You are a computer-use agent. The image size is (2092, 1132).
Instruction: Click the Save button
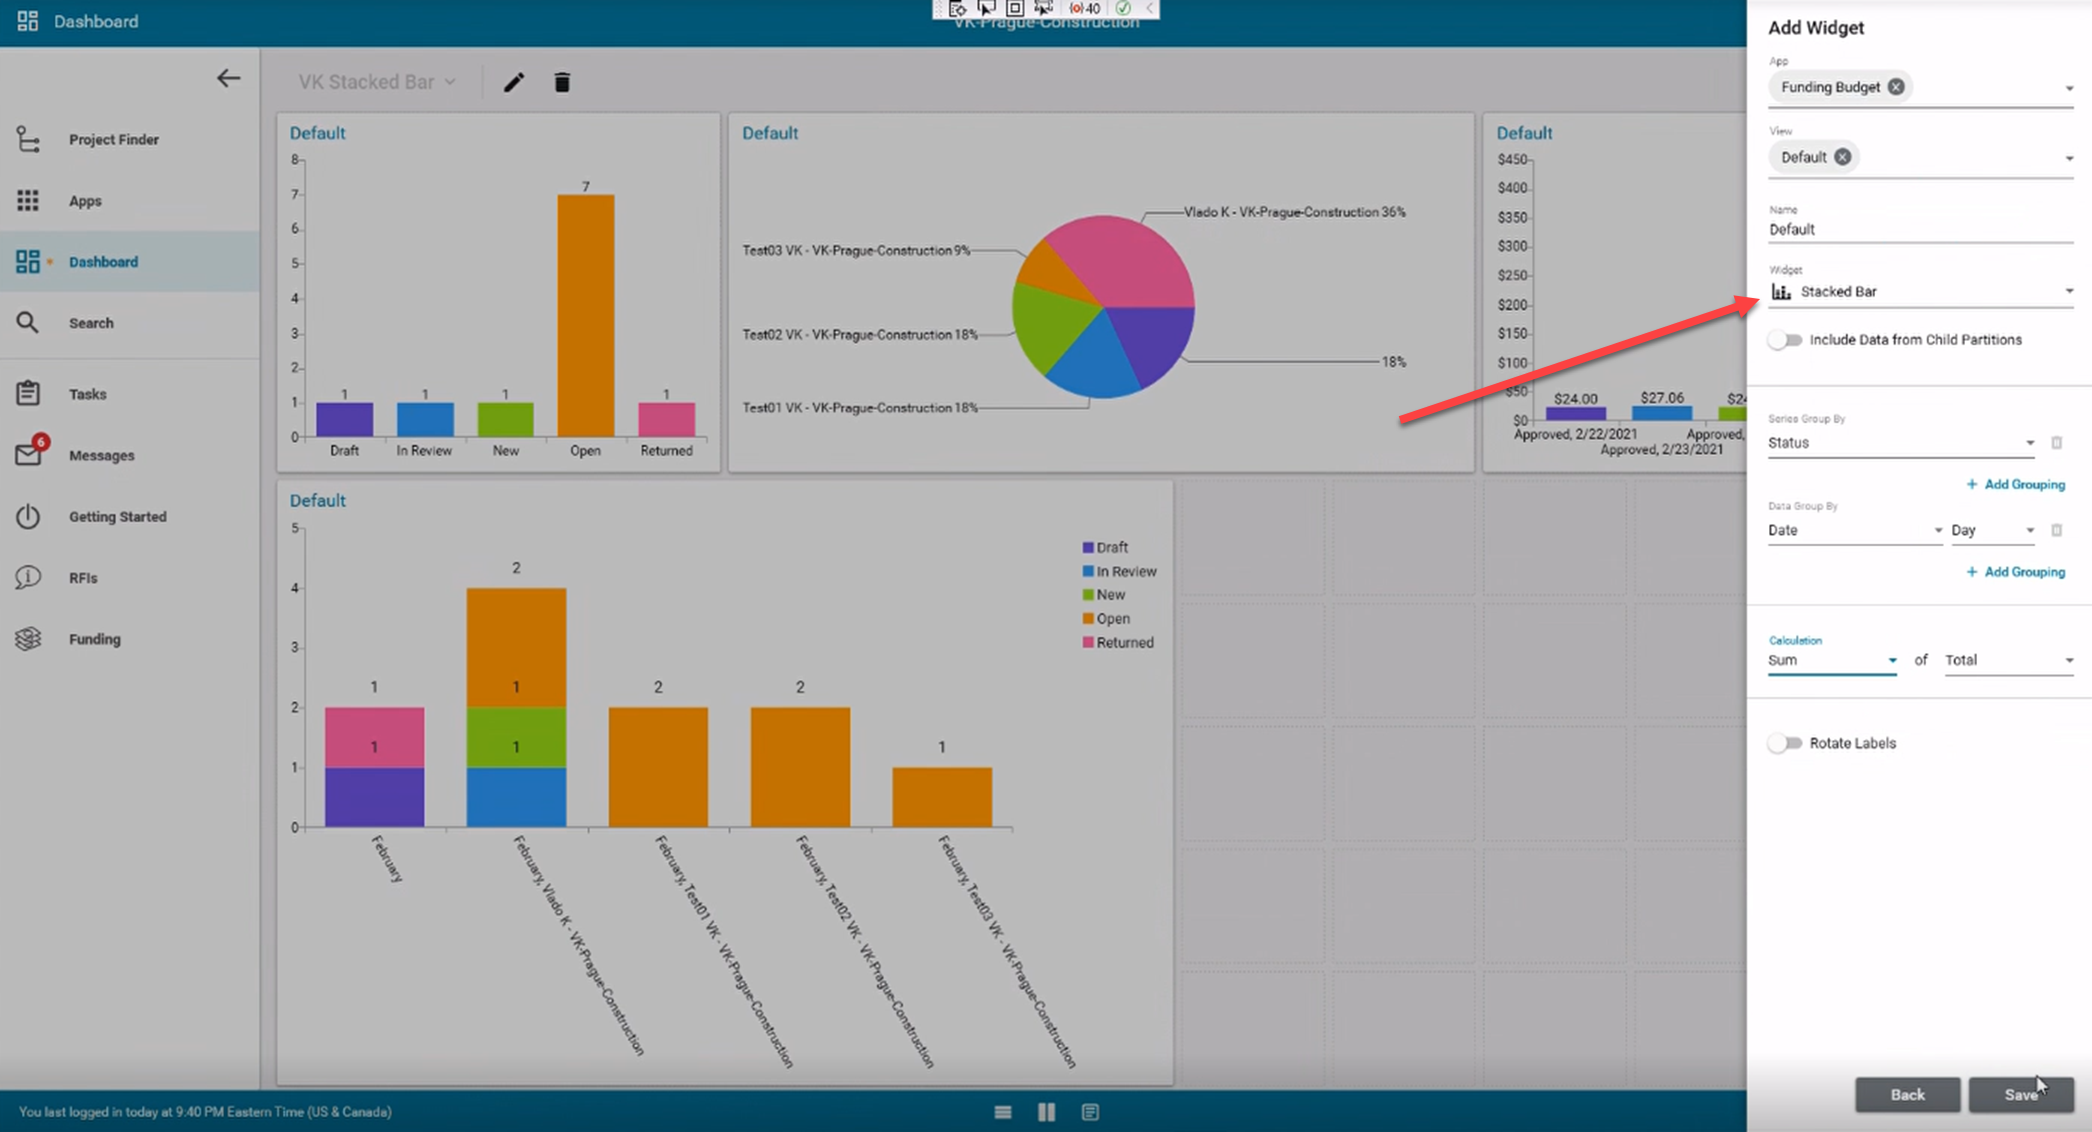click(2020, 1095)
